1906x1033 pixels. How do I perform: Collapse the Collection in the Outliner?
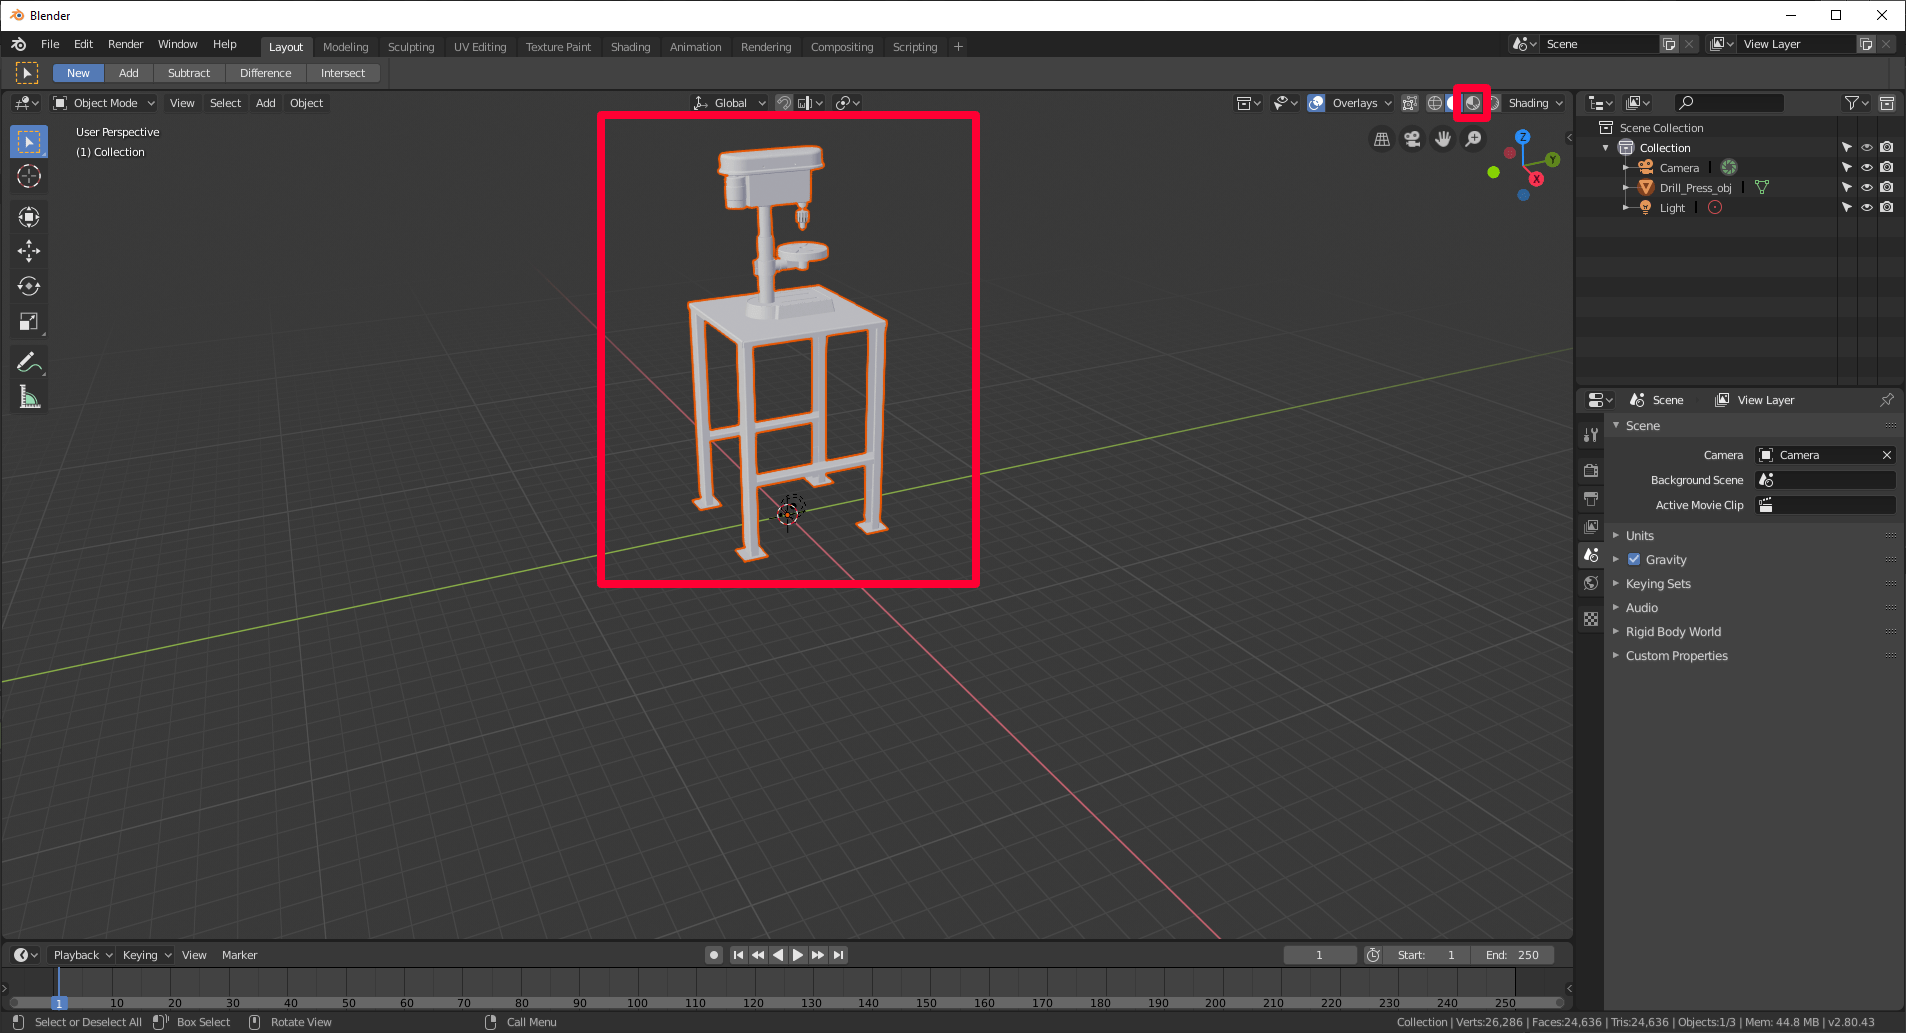coord(1607,147)
